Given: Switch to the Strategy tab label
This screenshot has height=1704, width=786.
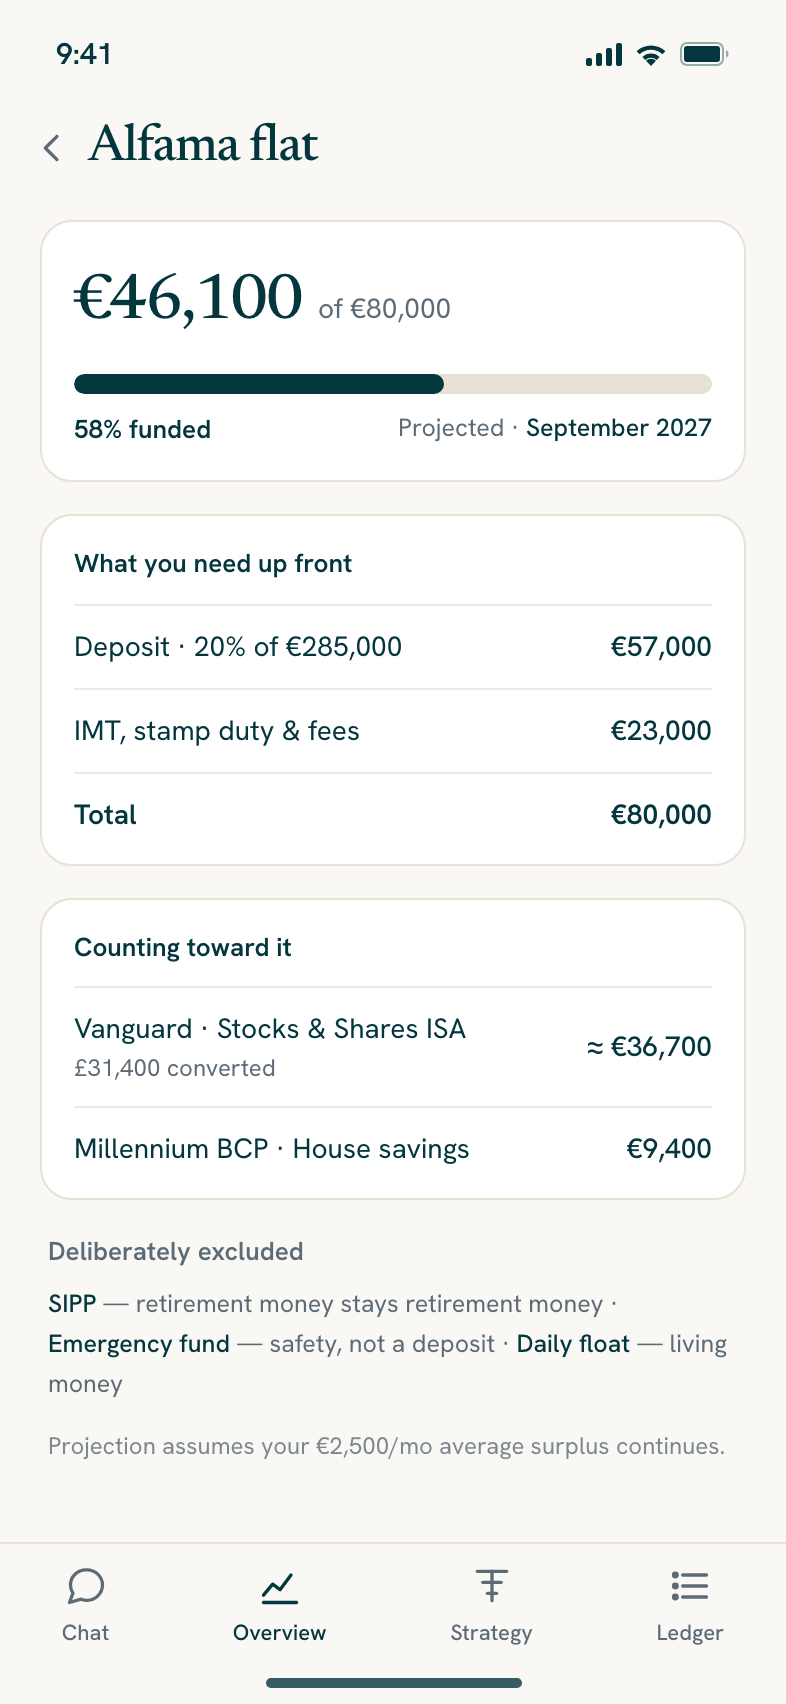Looking at the screenshot, I should [x=491, y=1633].
